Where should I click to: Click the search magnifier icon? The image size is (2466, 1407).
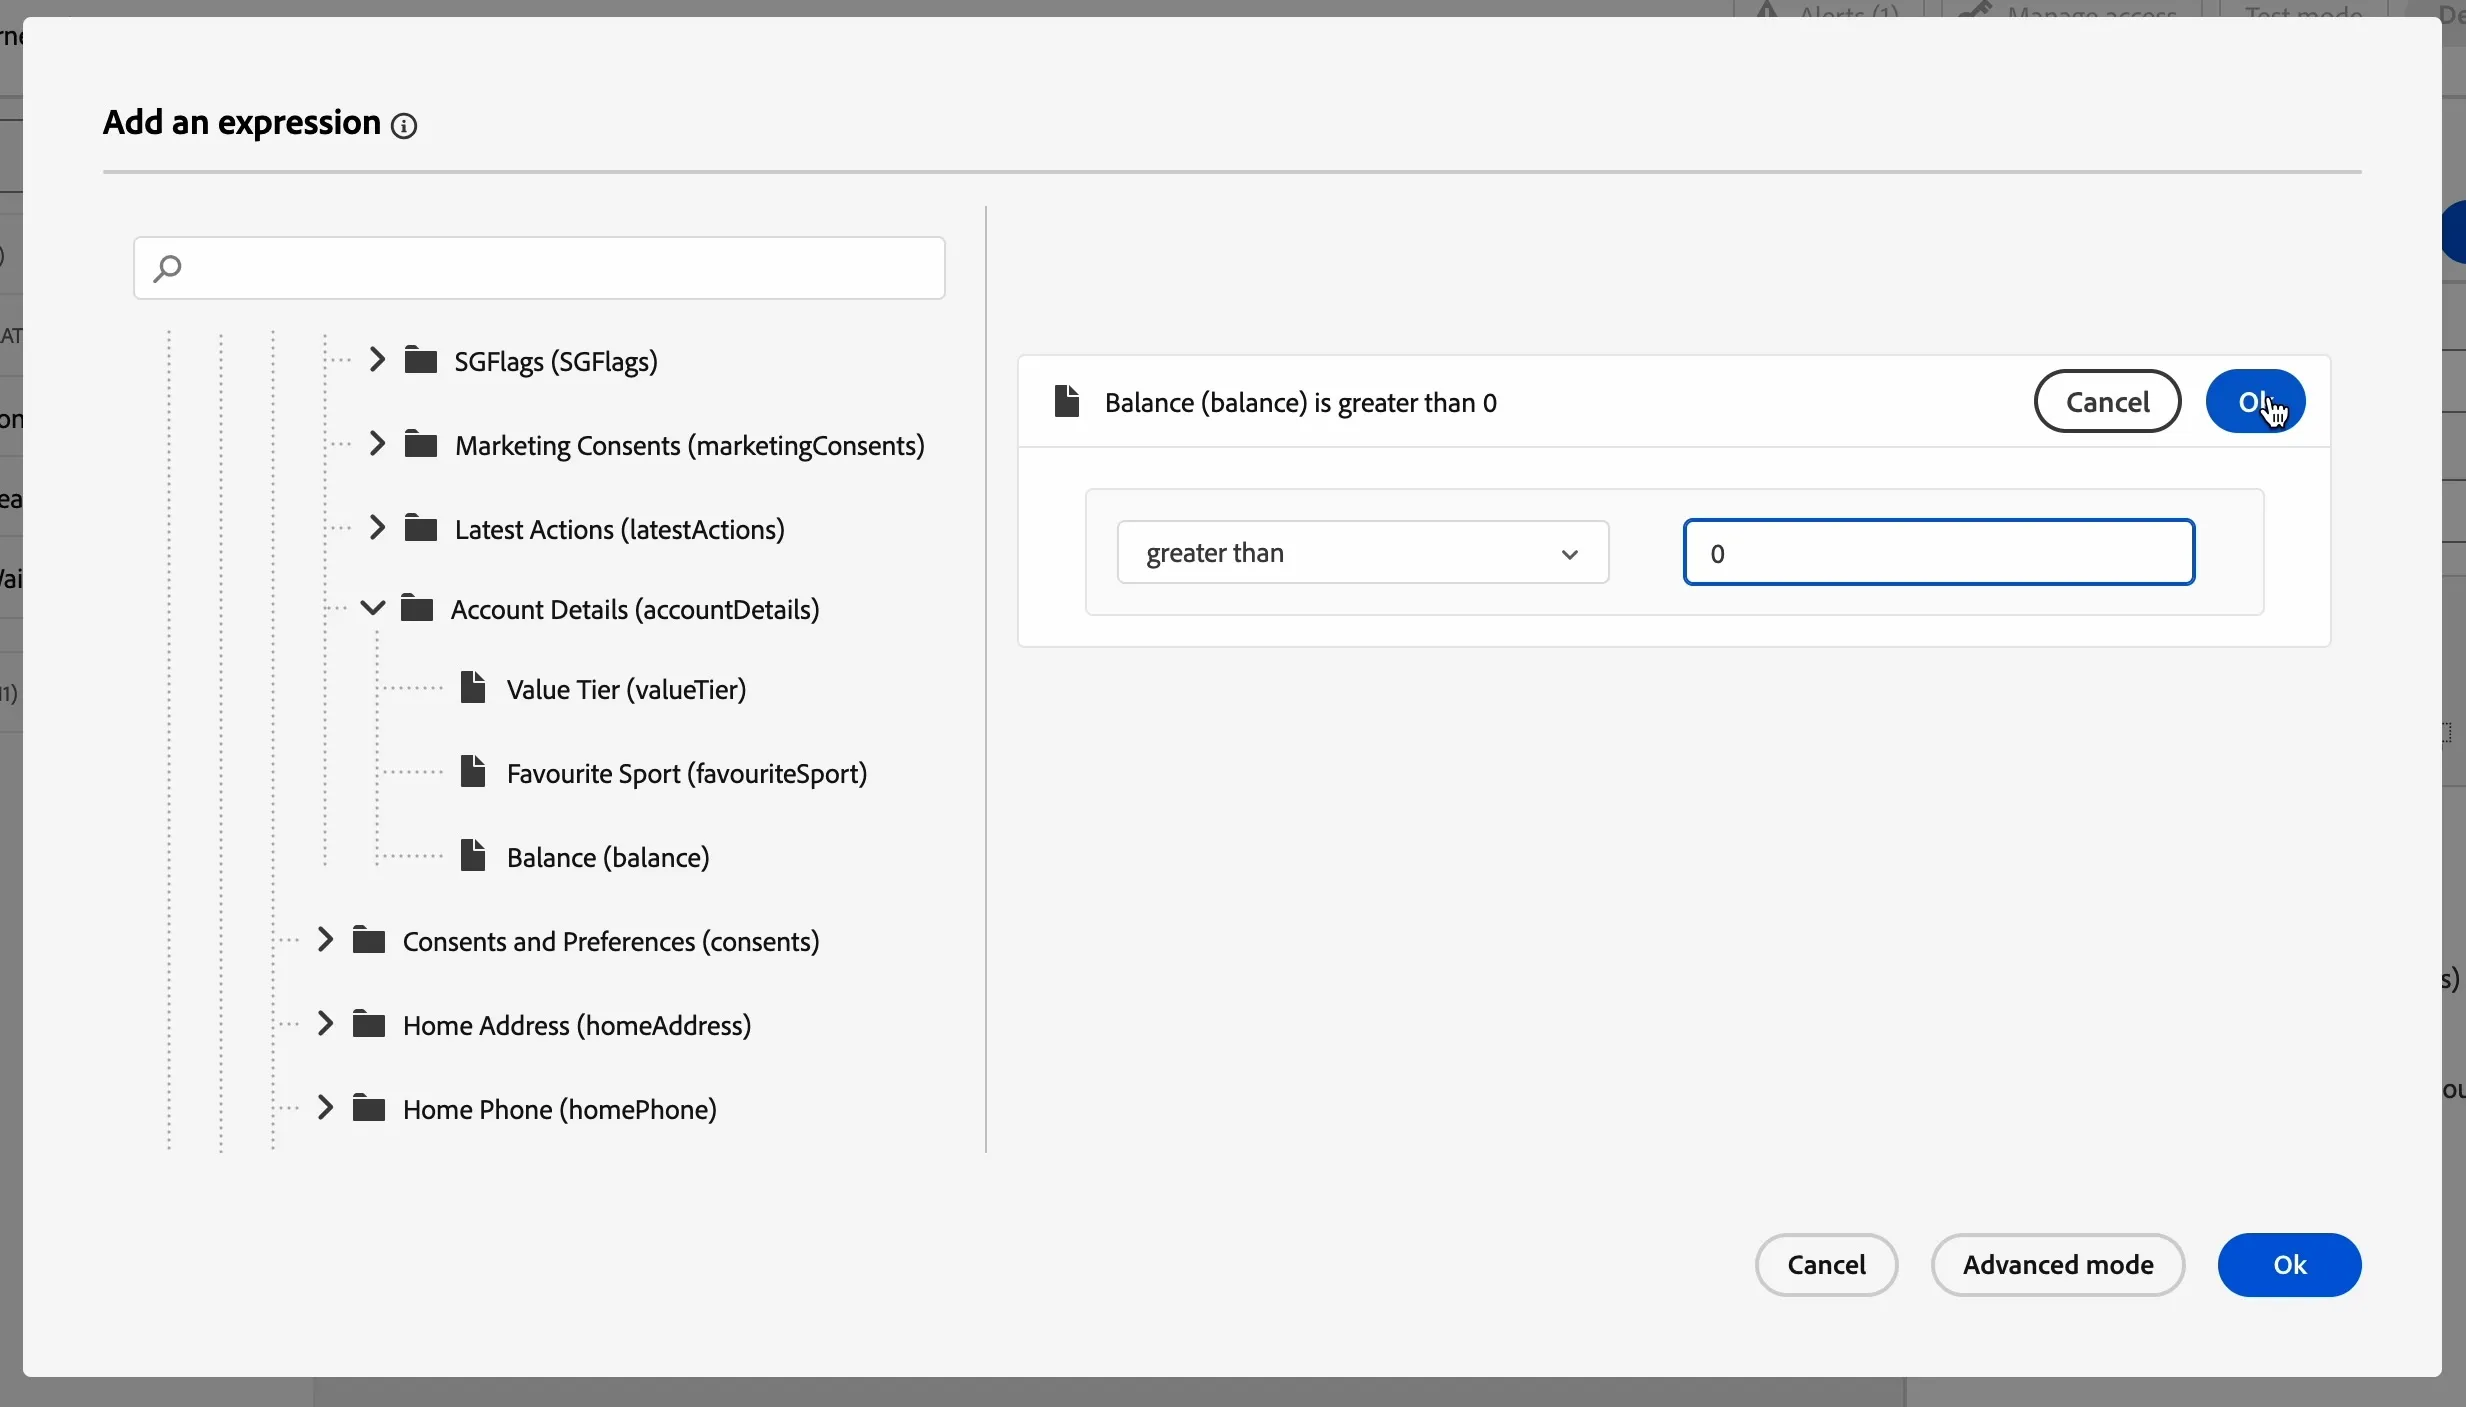(x=168, y=268)
